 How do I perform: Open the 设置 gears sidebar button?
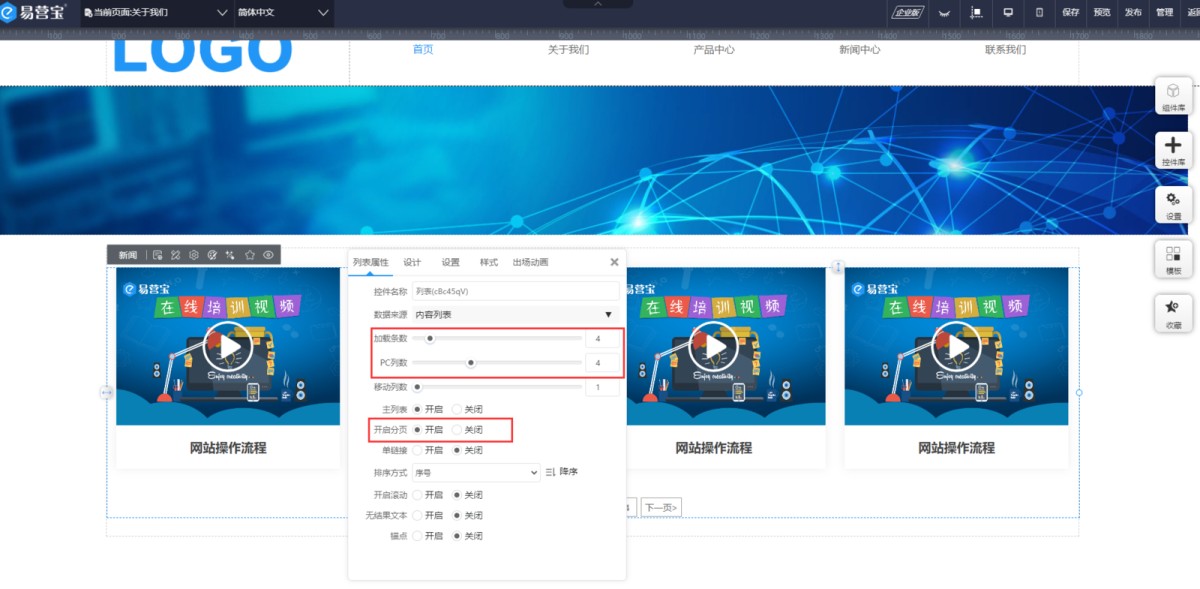(1173, 204)
